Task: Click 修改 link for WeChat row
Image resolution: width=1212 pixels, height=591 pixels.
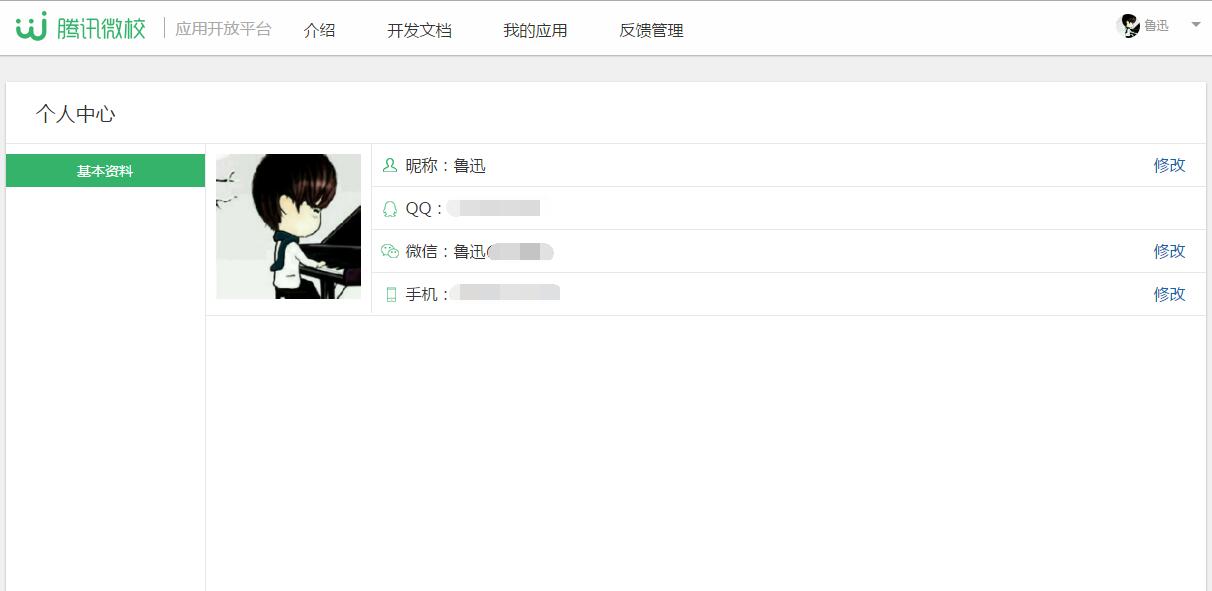Action: [x=1170, y=251]
